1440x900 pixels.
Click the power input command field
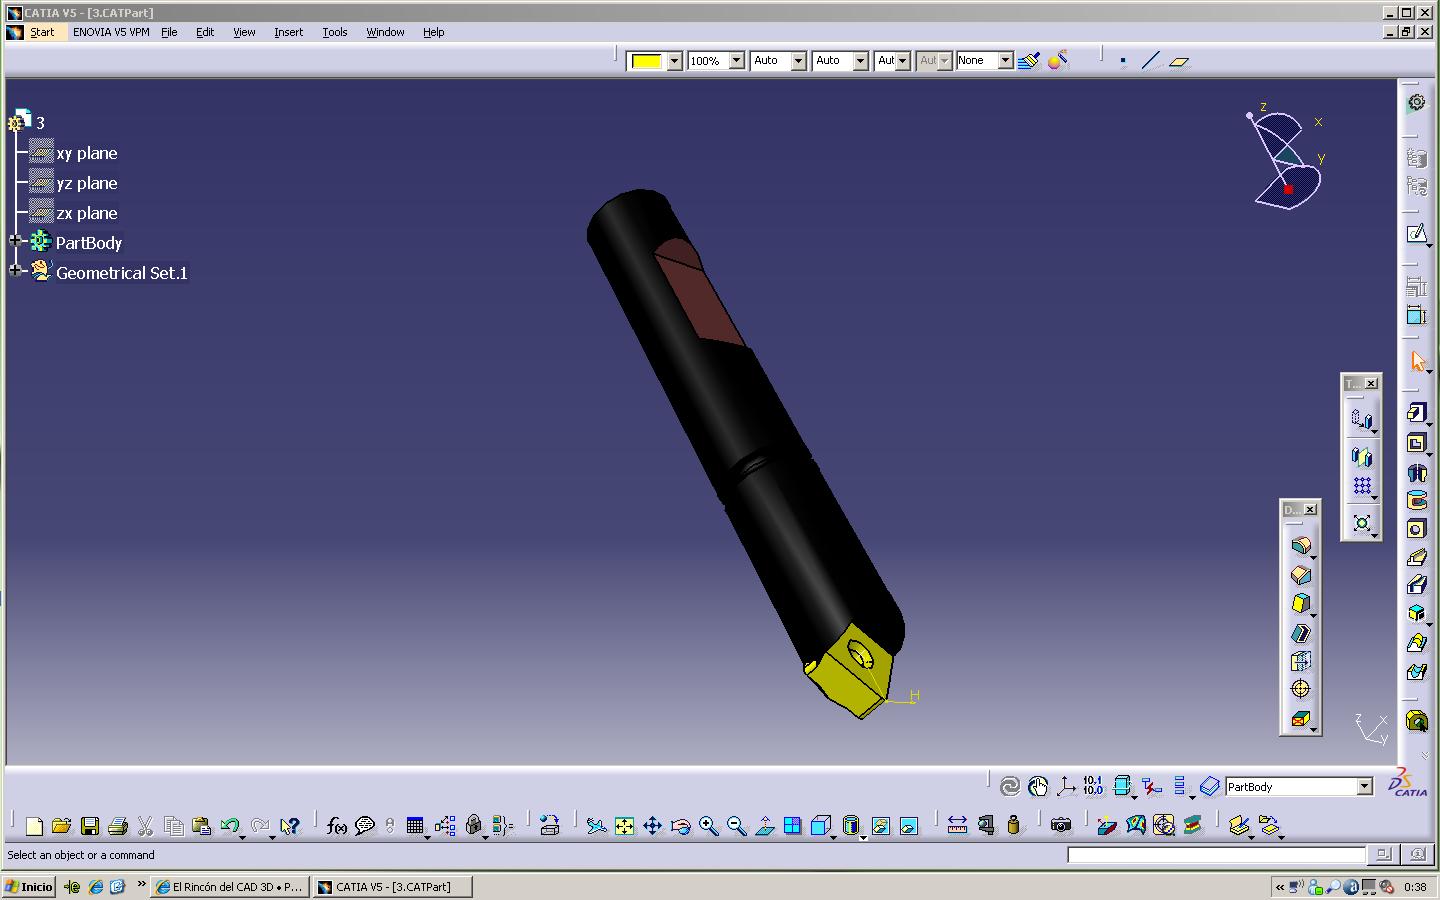[x=1216, y=855]
